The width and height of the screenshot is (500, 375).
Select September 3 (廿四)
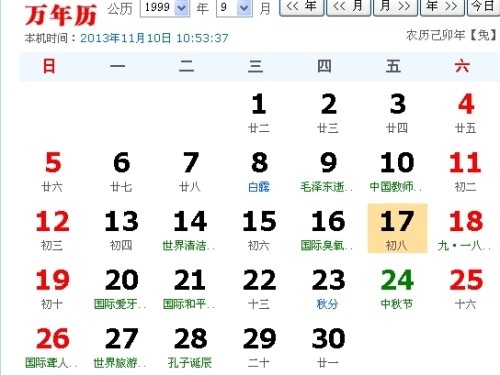point(397,113)
